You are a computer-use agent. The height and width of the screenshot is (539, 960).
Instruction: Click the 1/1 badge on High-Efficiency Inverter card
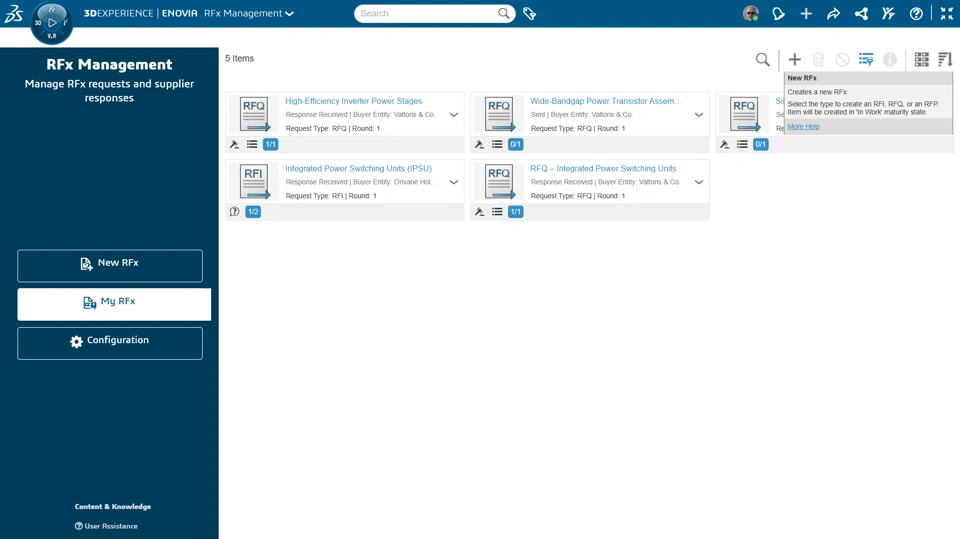(271, 145)
